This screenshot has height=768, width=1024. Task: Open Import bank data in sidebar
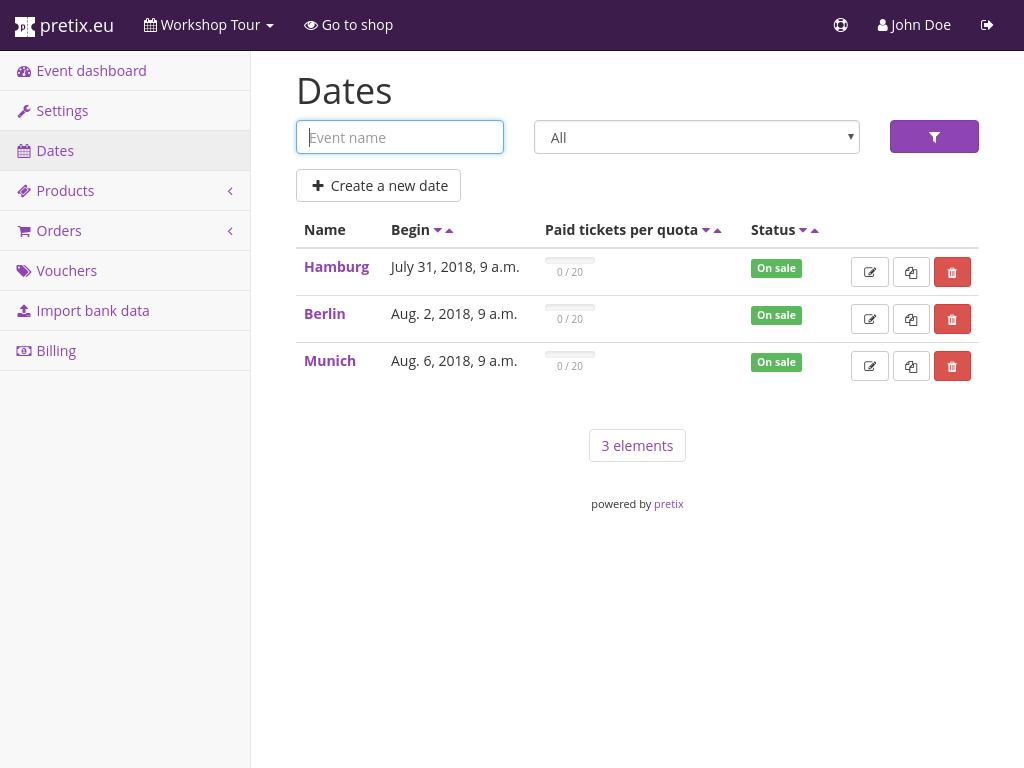[x=125, y=311]
